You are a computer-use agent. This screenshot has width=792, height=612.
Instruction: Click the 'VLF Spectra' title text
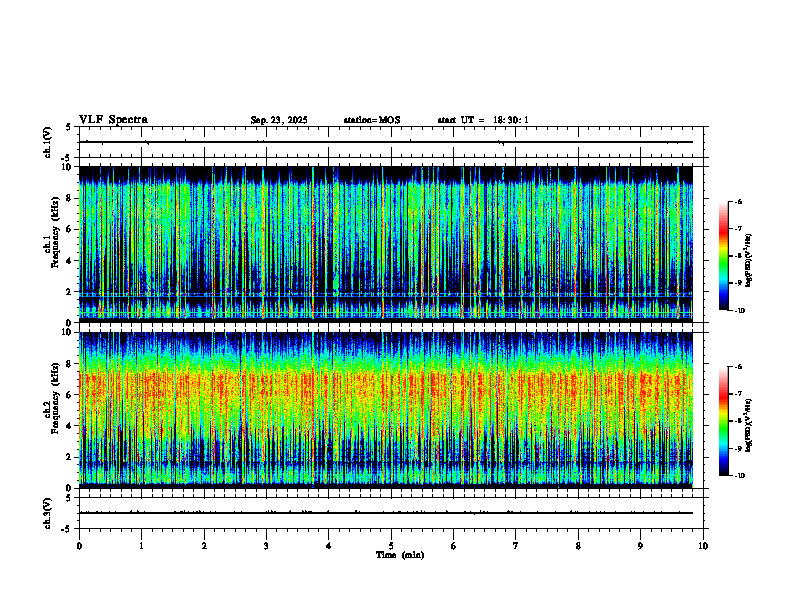(113, 120)
